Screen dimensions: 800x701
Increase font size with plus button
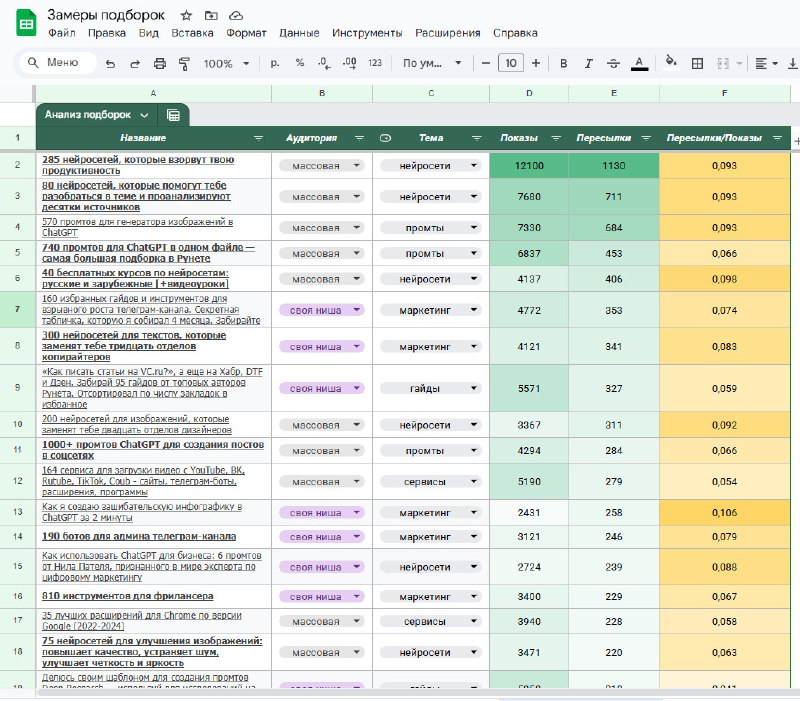tap(536, 63)
